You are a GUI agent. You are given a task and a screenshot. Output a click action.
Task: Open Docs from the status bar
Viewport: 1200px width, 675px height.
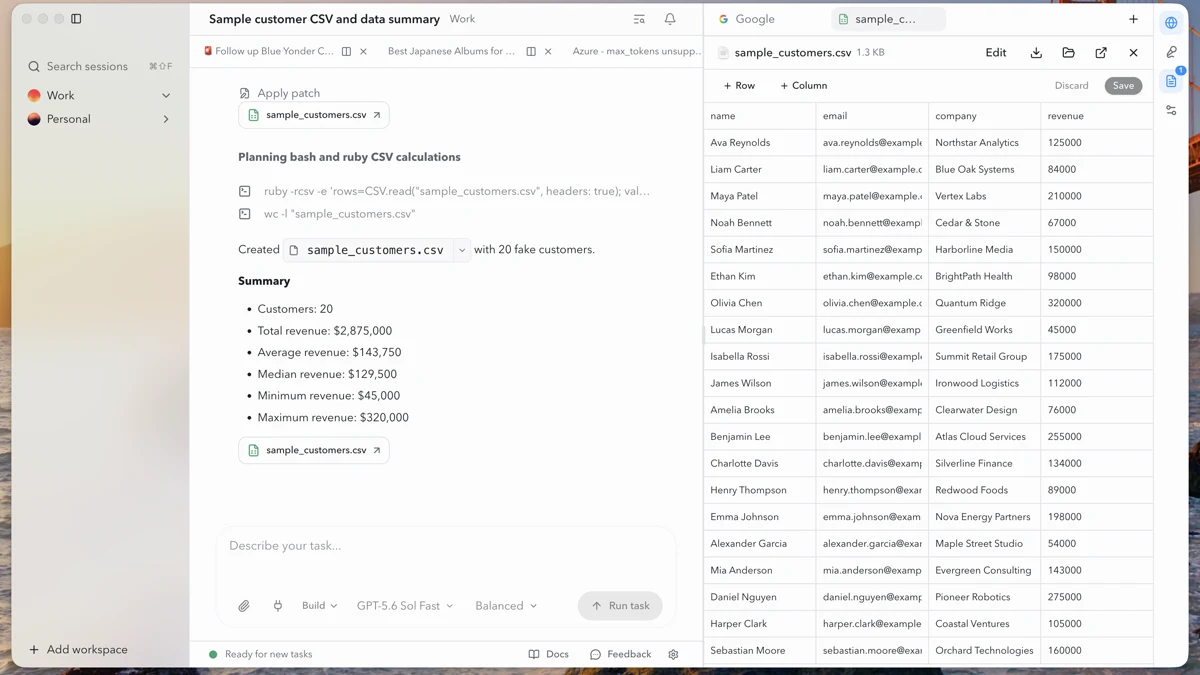549,654
